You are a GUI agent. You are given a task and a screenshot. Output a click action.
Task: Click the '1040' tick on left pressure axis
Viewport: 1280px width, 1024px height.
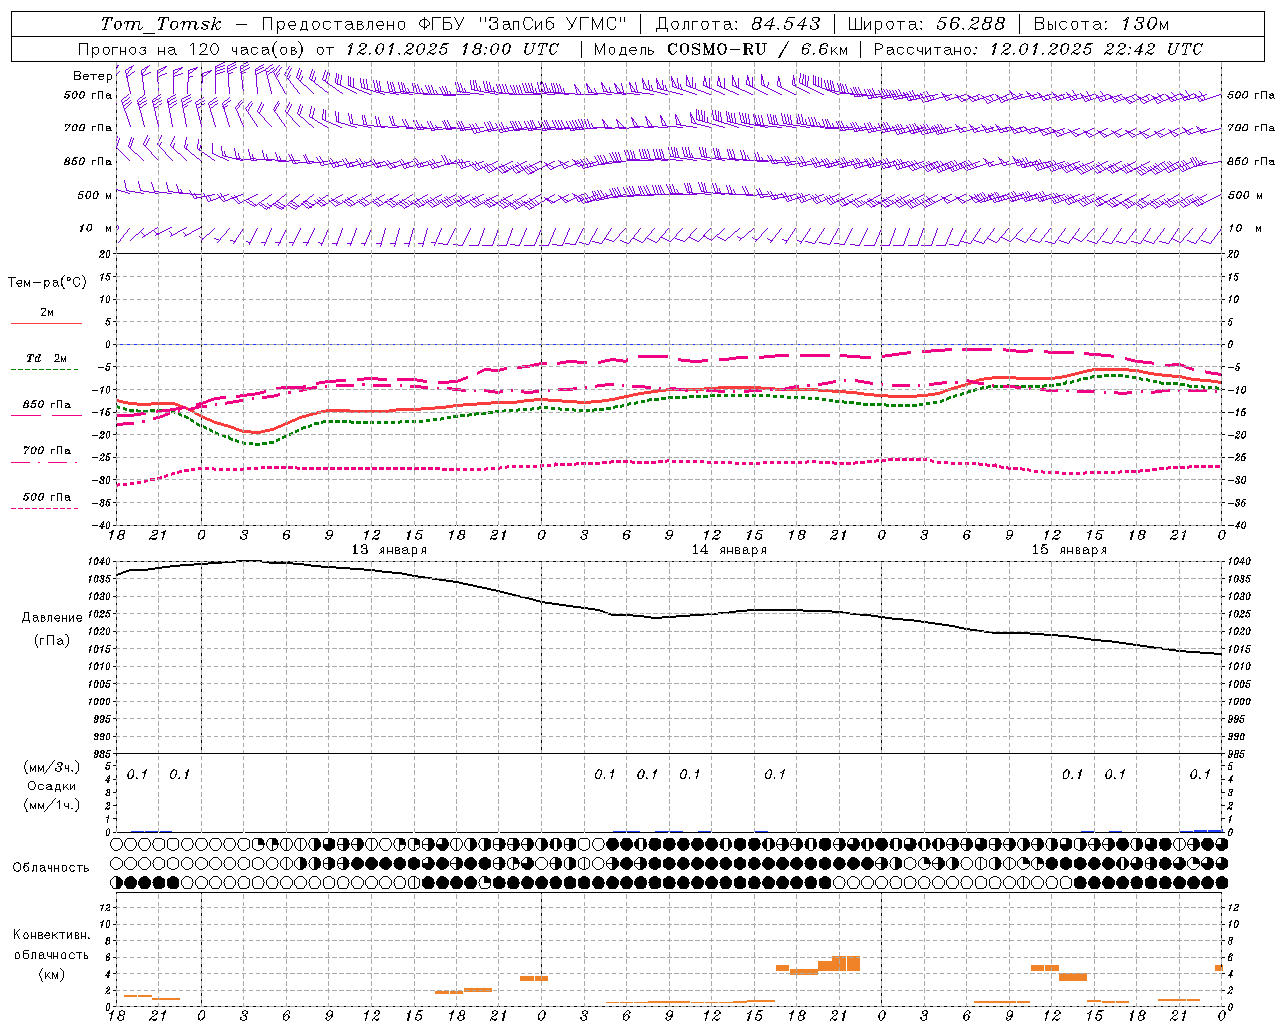pyautogui.click(x=99, y=562)
